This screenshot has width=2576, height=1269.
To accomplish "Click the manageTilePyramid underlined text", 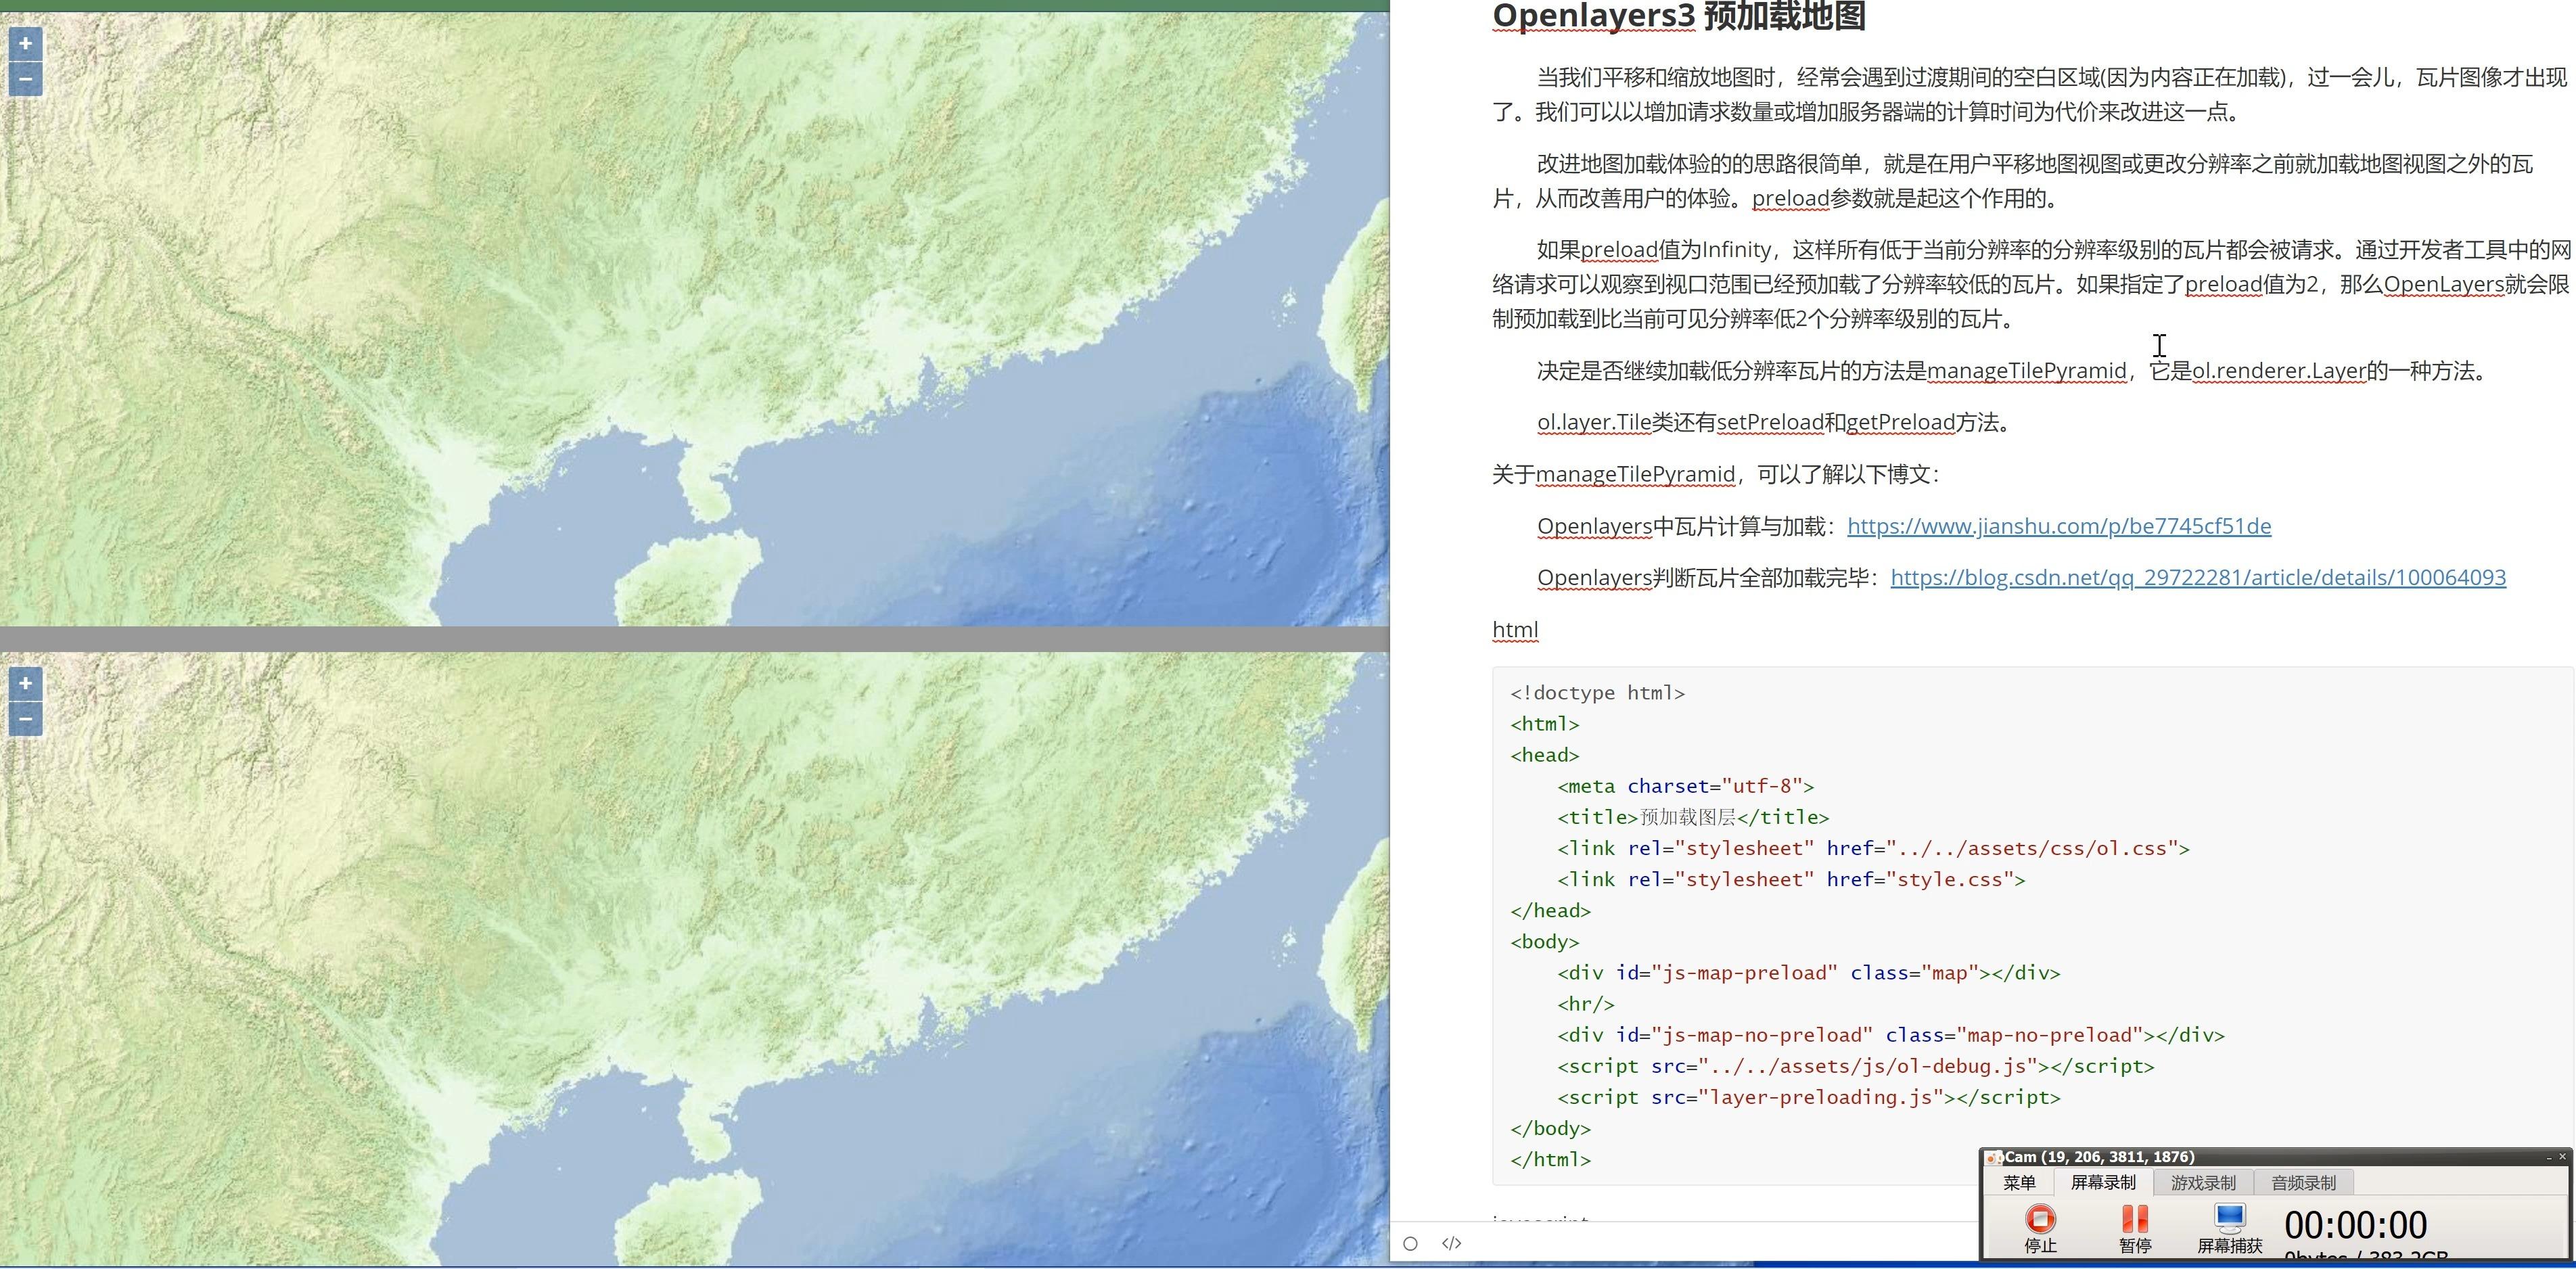I will (x=2027, y=371).
